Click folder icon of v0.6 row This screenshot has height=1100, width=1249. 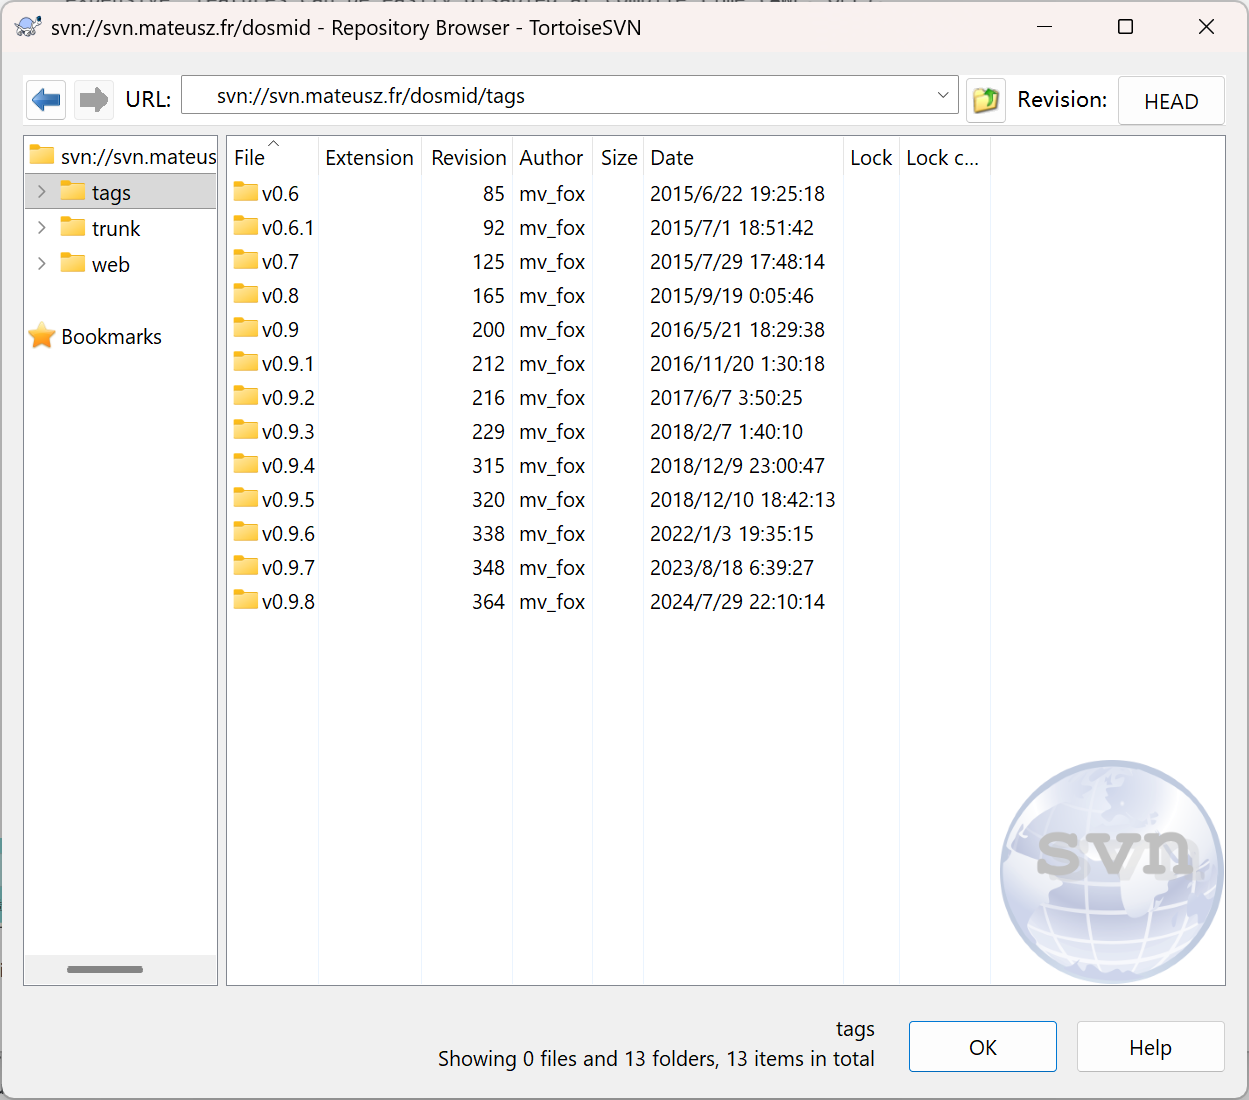[246, 192]
